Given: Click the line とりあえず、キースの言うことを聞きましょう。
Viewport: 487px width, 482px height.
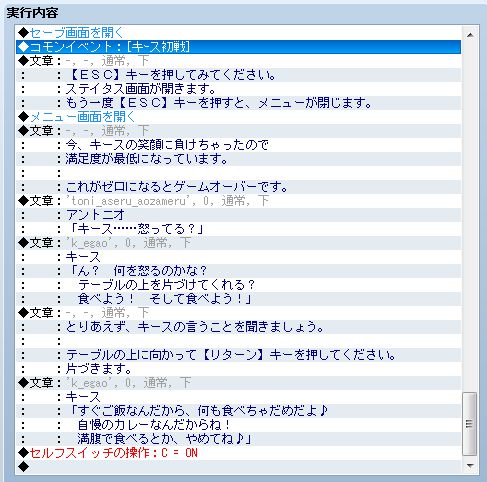Looking at the screenshot, I should coord(238,327).
